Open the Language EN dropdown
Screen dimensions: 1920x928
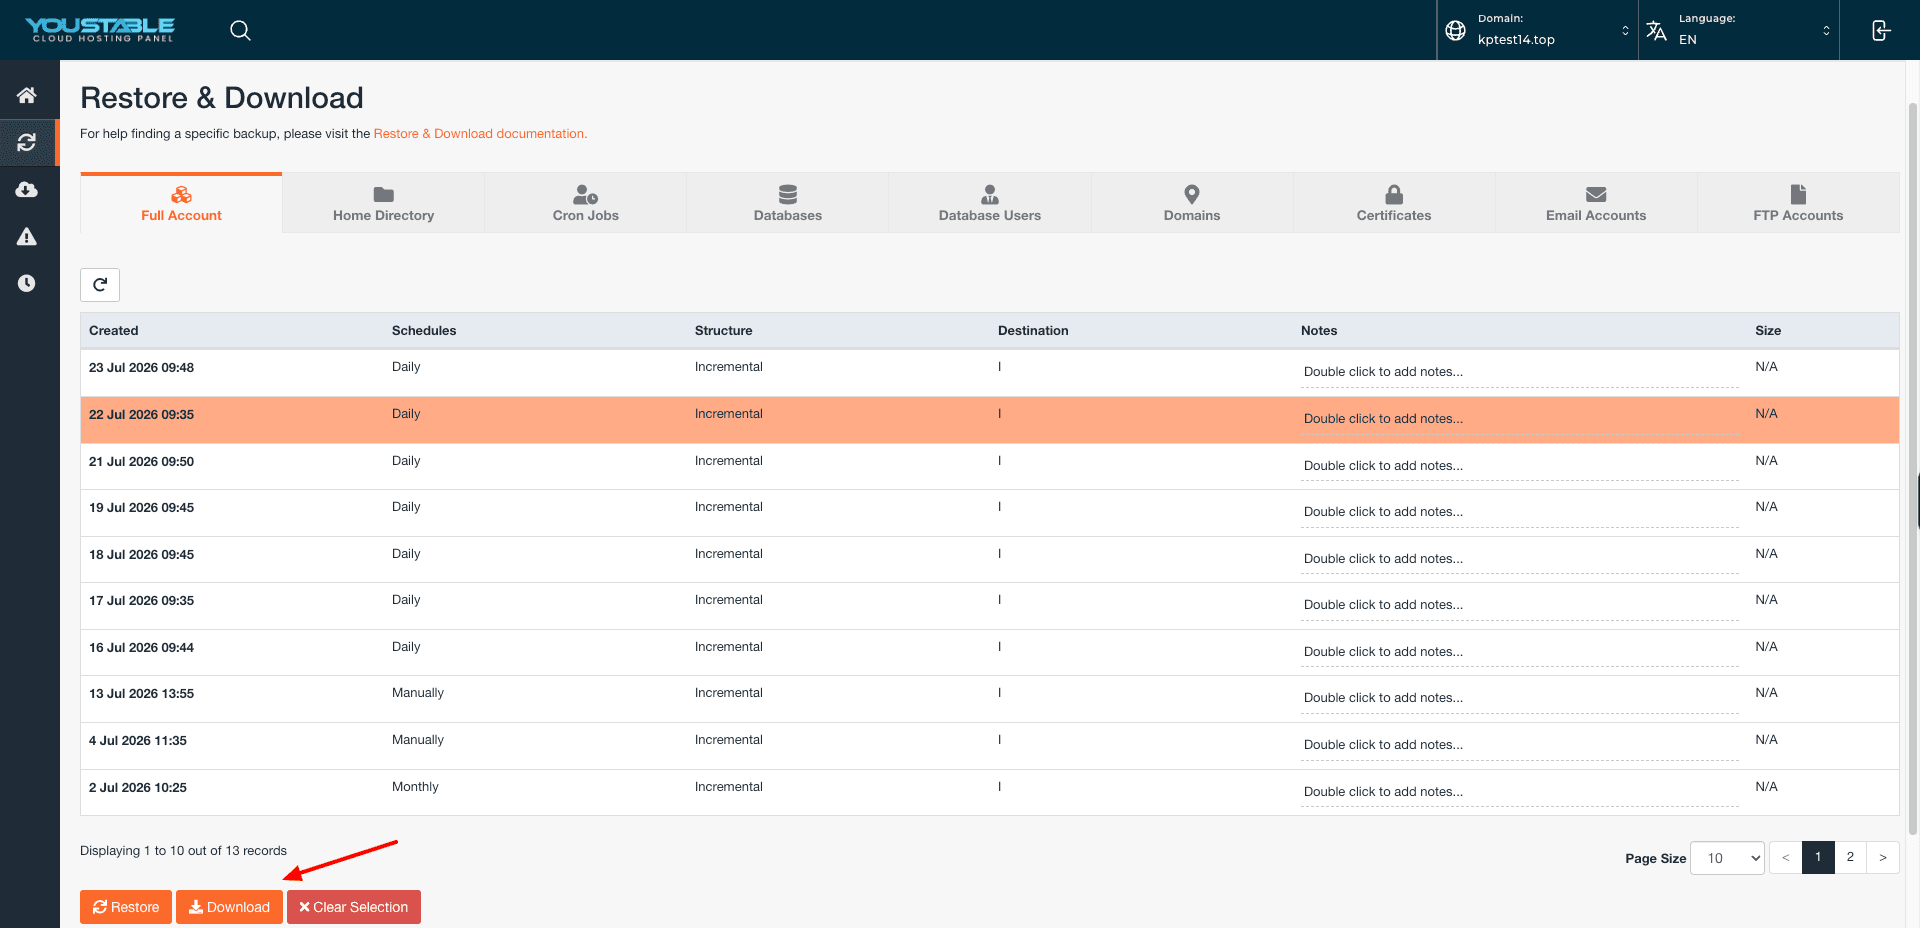(1739, 30)
